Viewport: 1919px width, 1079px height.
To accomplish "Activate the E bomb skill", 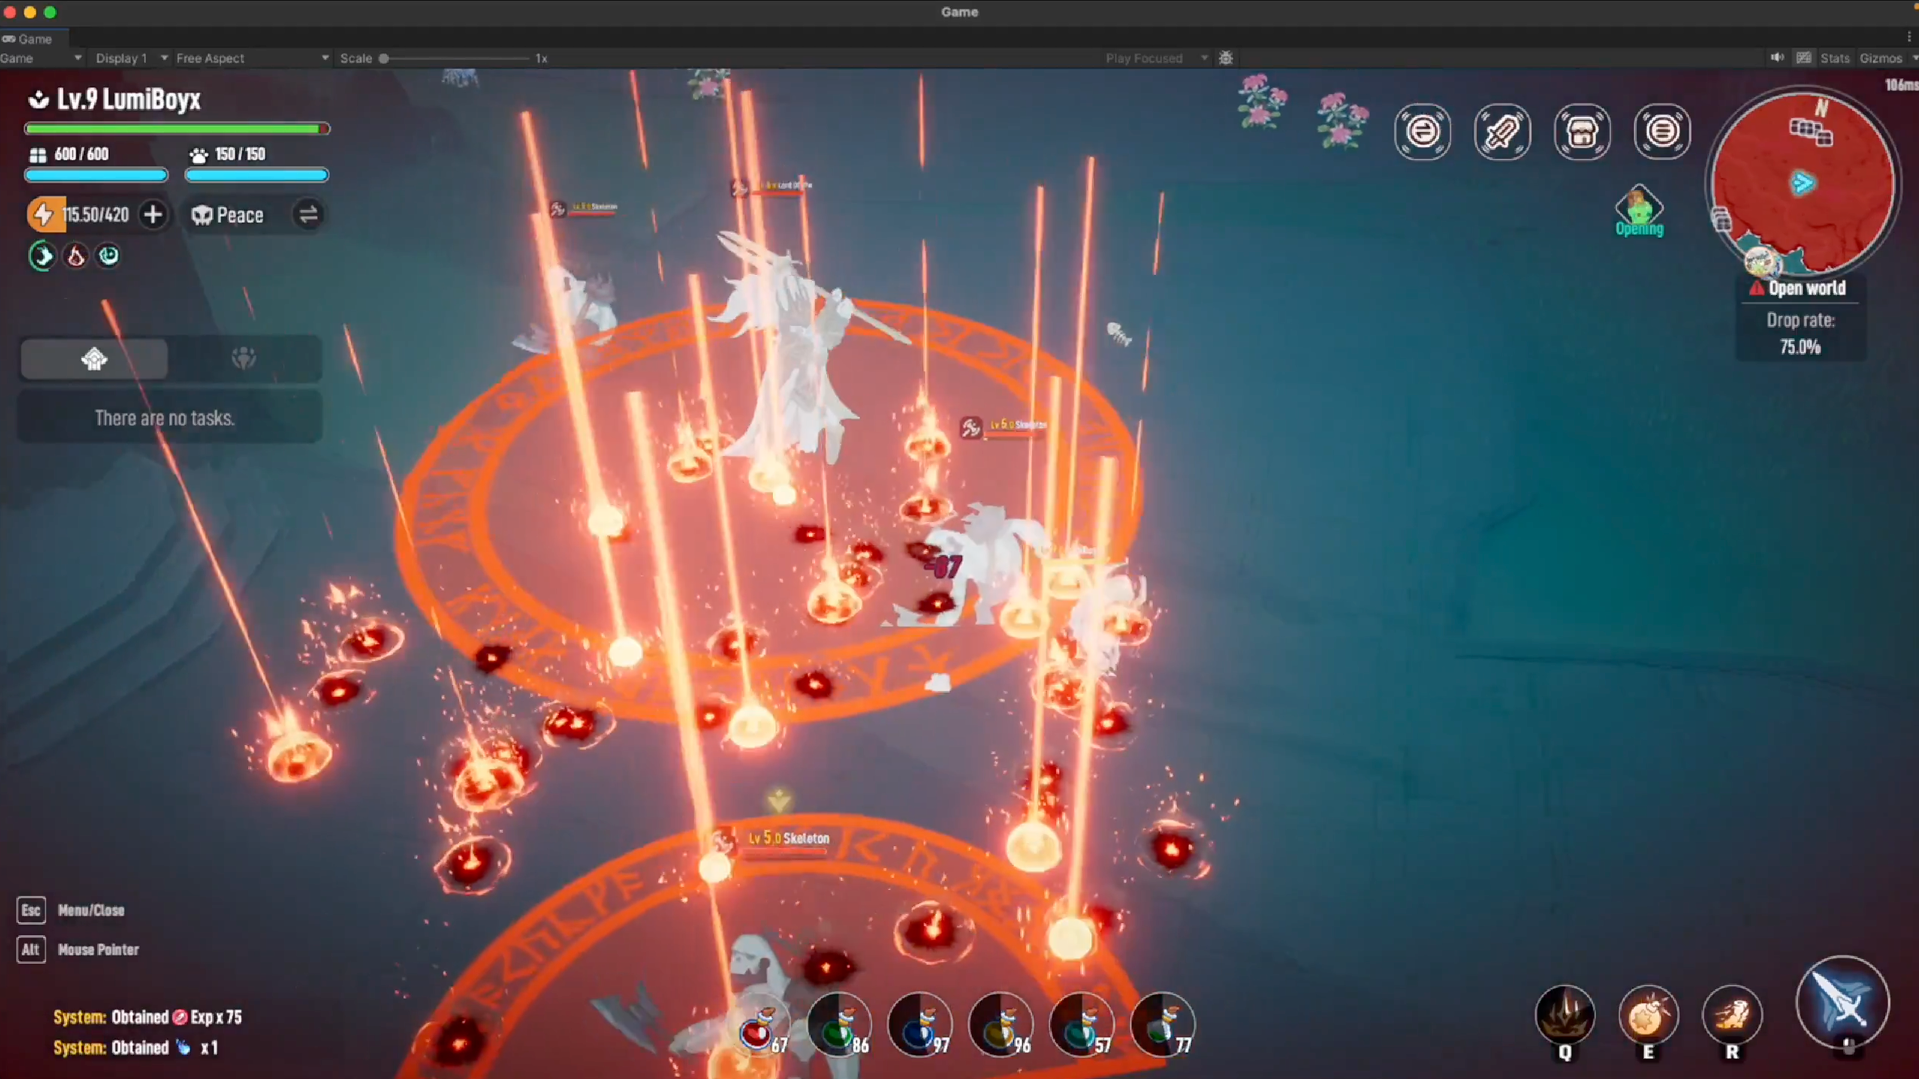I will point(1648,1016).
